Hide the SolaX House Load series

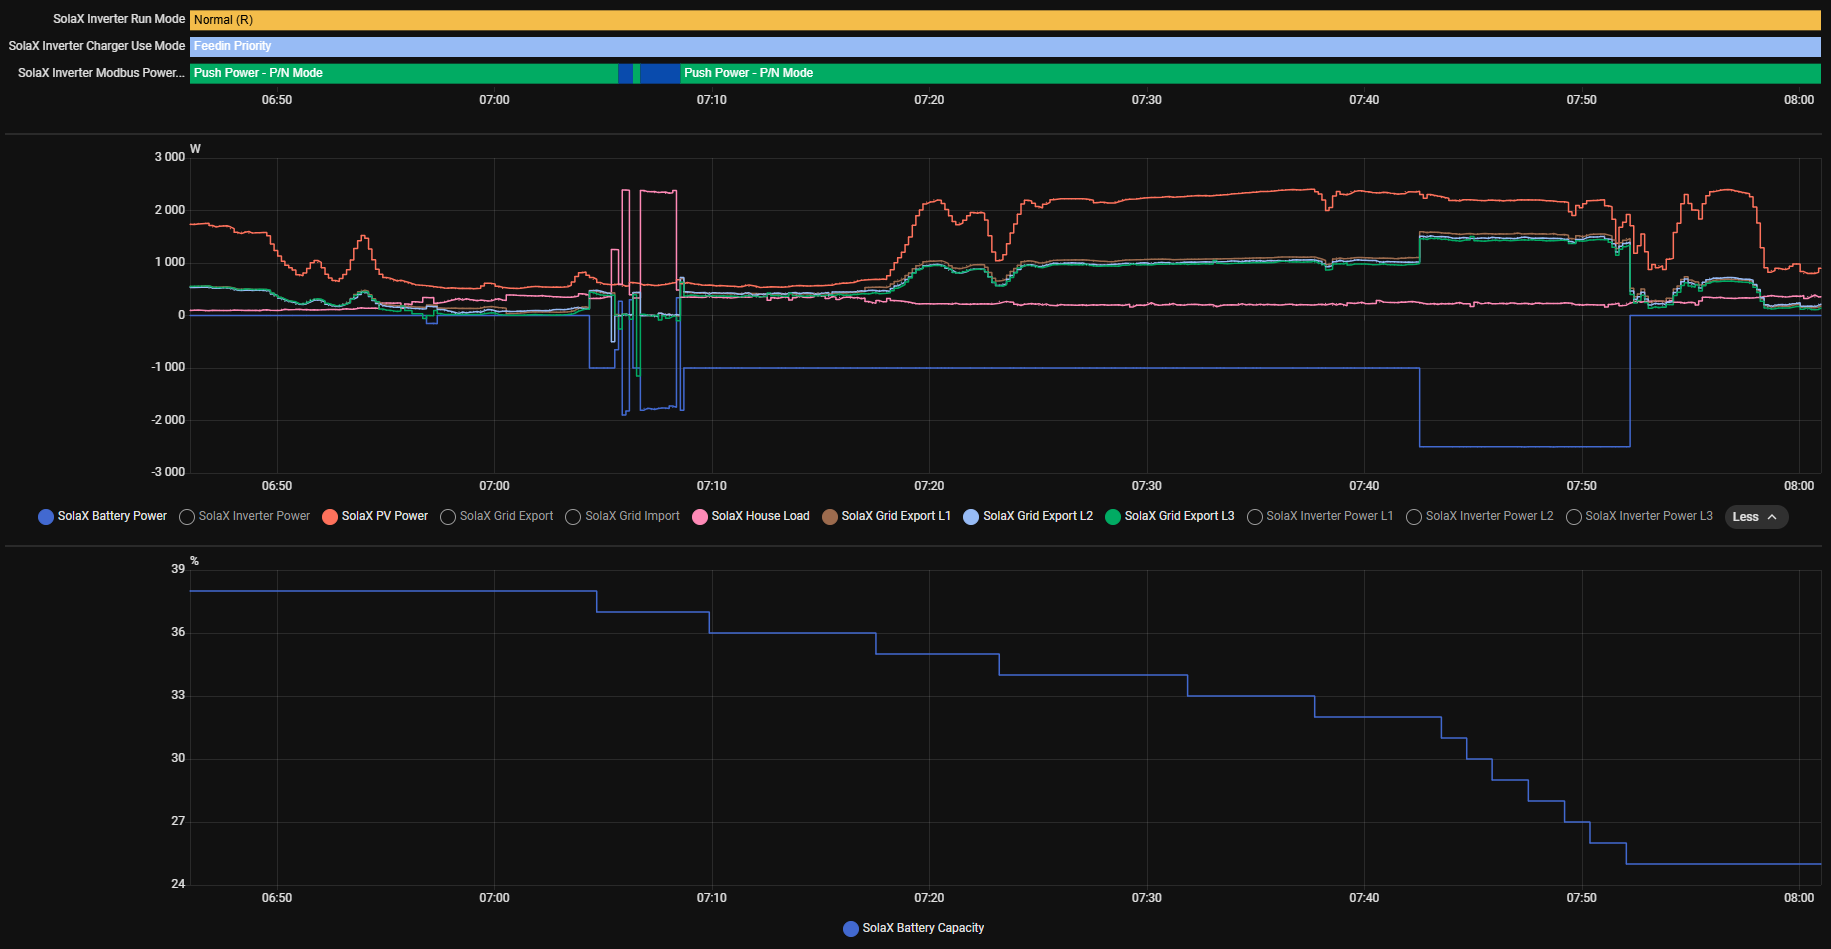click(751, 516)
